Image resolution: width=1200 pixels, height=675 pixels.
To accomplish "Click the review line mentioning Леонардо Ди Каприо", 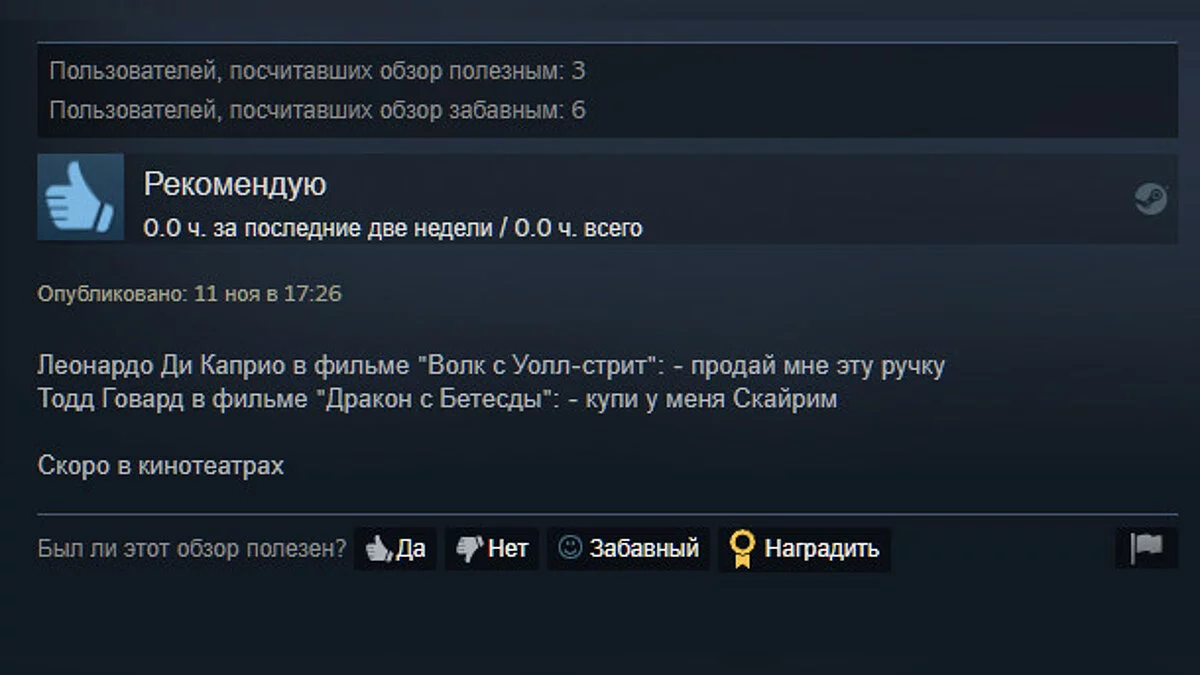I will click(x=491, y=366).
